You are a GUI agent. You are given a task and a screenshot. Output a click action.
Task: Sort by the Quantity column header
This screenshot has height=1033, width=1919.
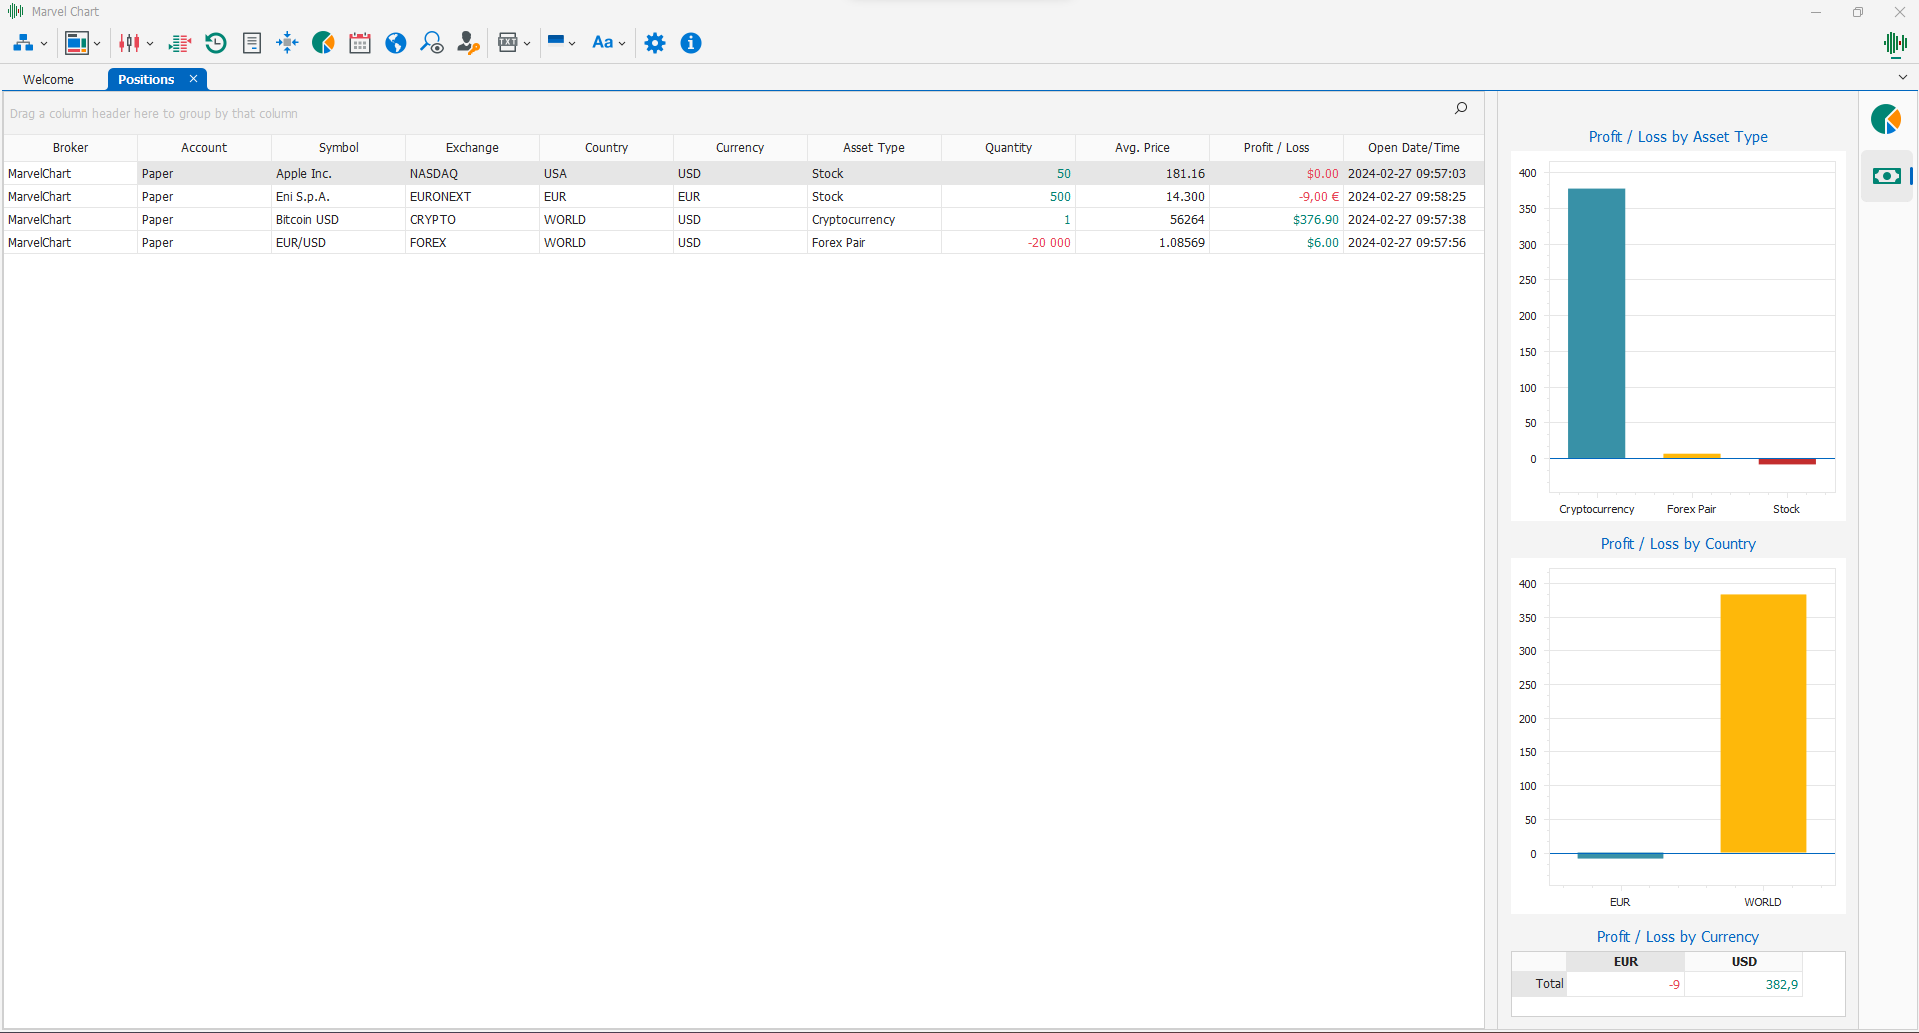pos(1008,147)
